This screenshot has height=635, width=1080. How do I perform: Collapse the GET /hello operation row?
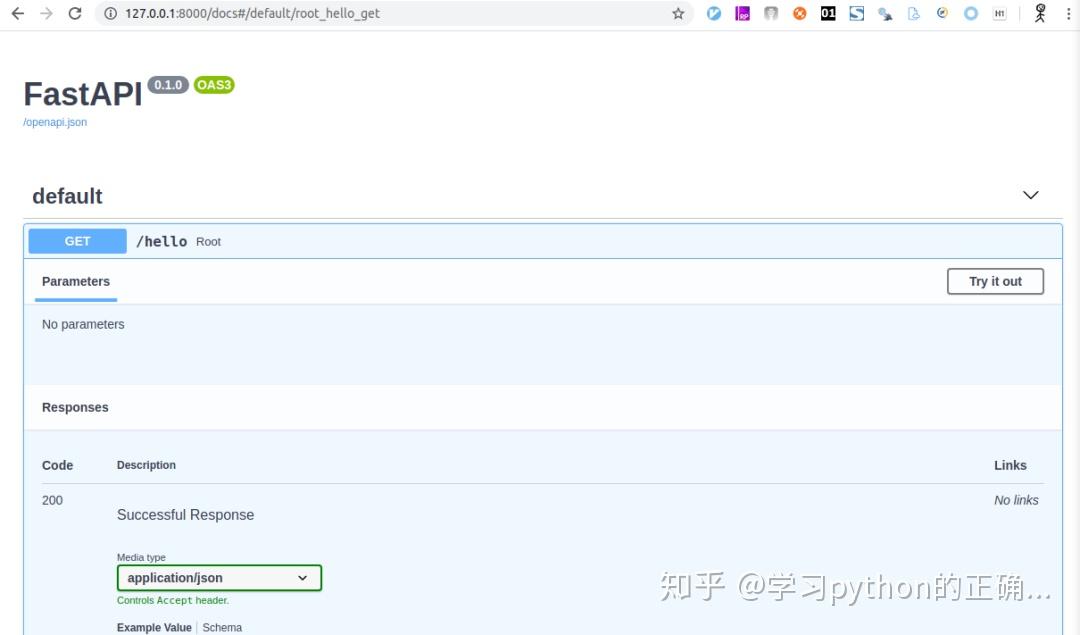(x=543, y=241)
